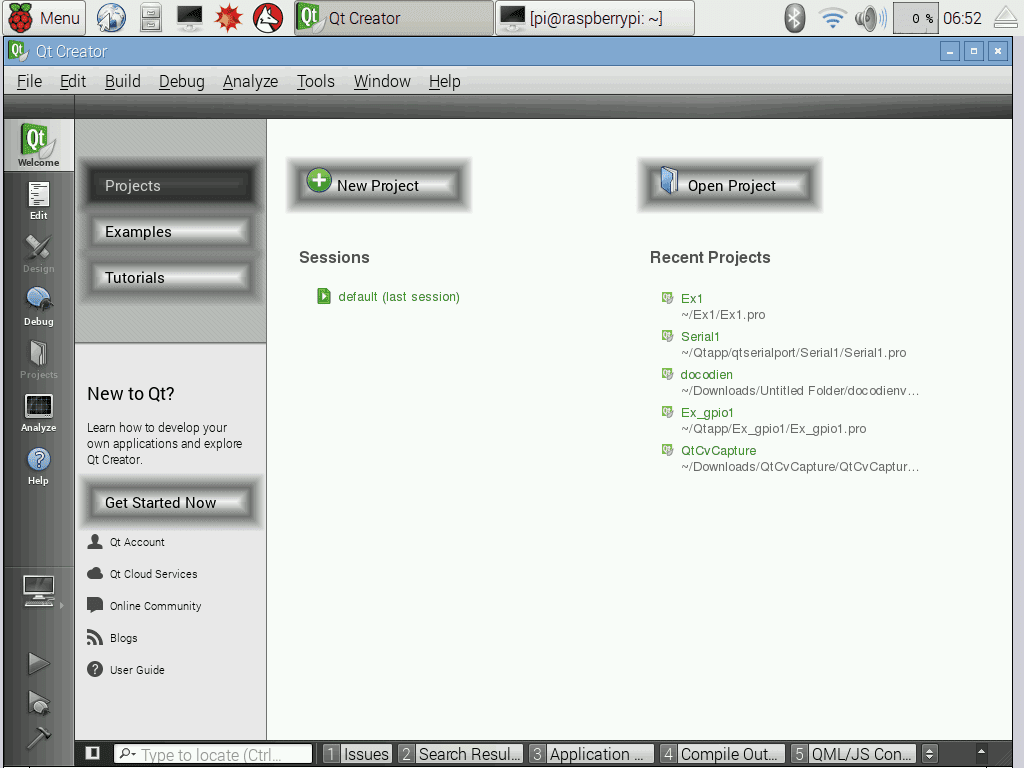
Task: Open recent project Serial1
Action: [700, 337]
